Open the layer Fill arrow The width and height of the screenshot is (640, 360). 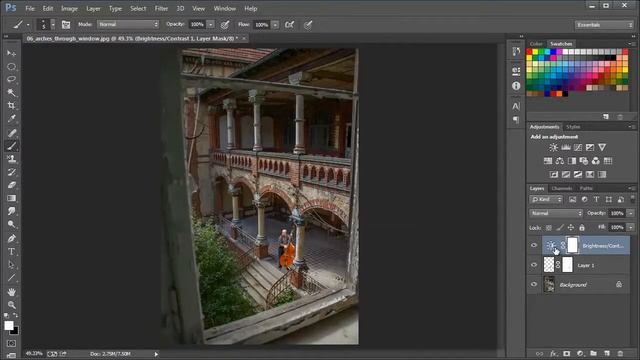(631, 227)
